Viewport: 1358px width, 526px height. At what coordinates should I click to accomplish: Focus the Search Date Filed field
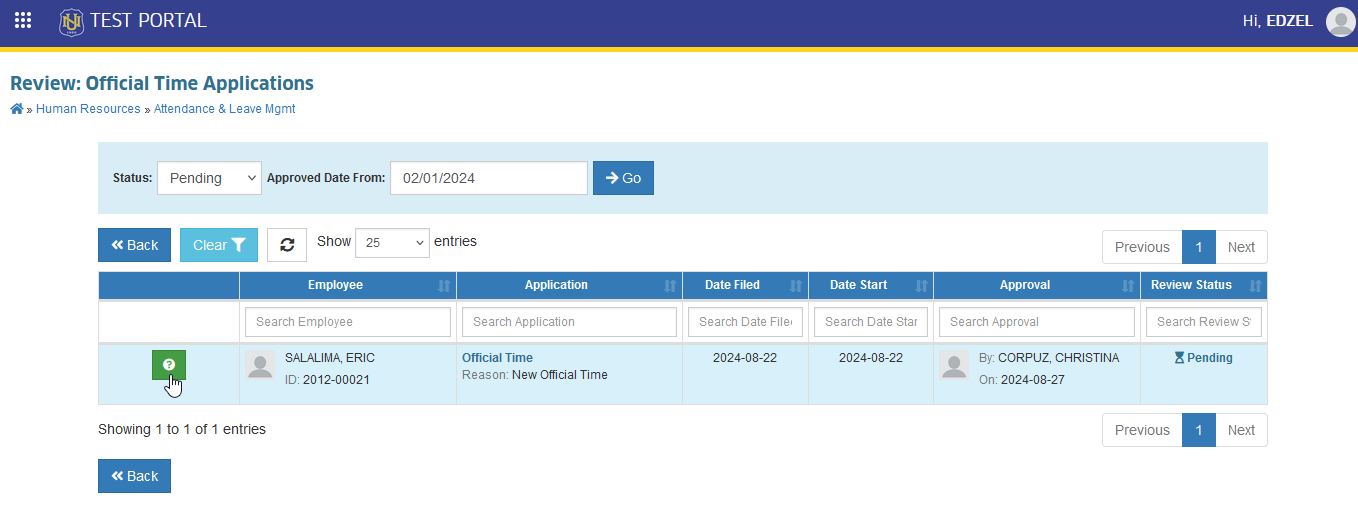pos(745,322)
